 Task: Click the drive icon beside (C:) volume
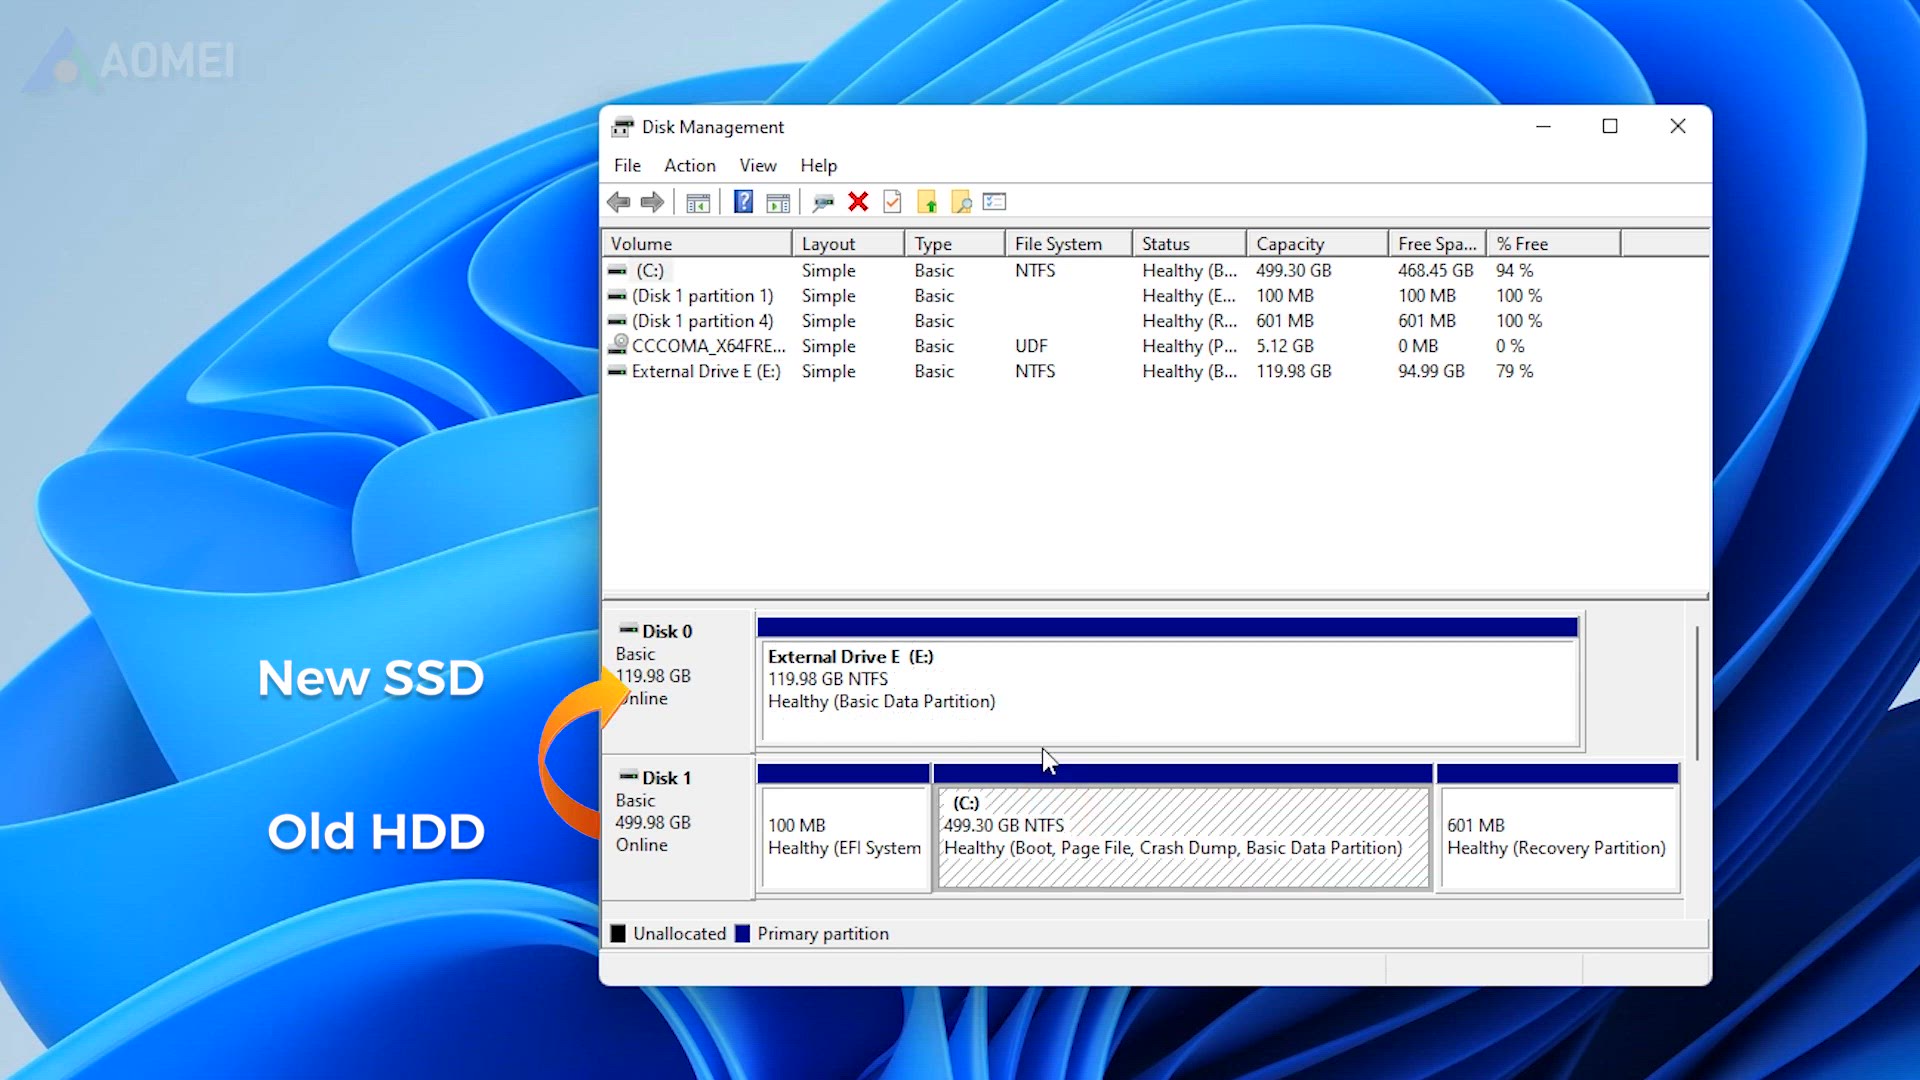pos(618,271)
